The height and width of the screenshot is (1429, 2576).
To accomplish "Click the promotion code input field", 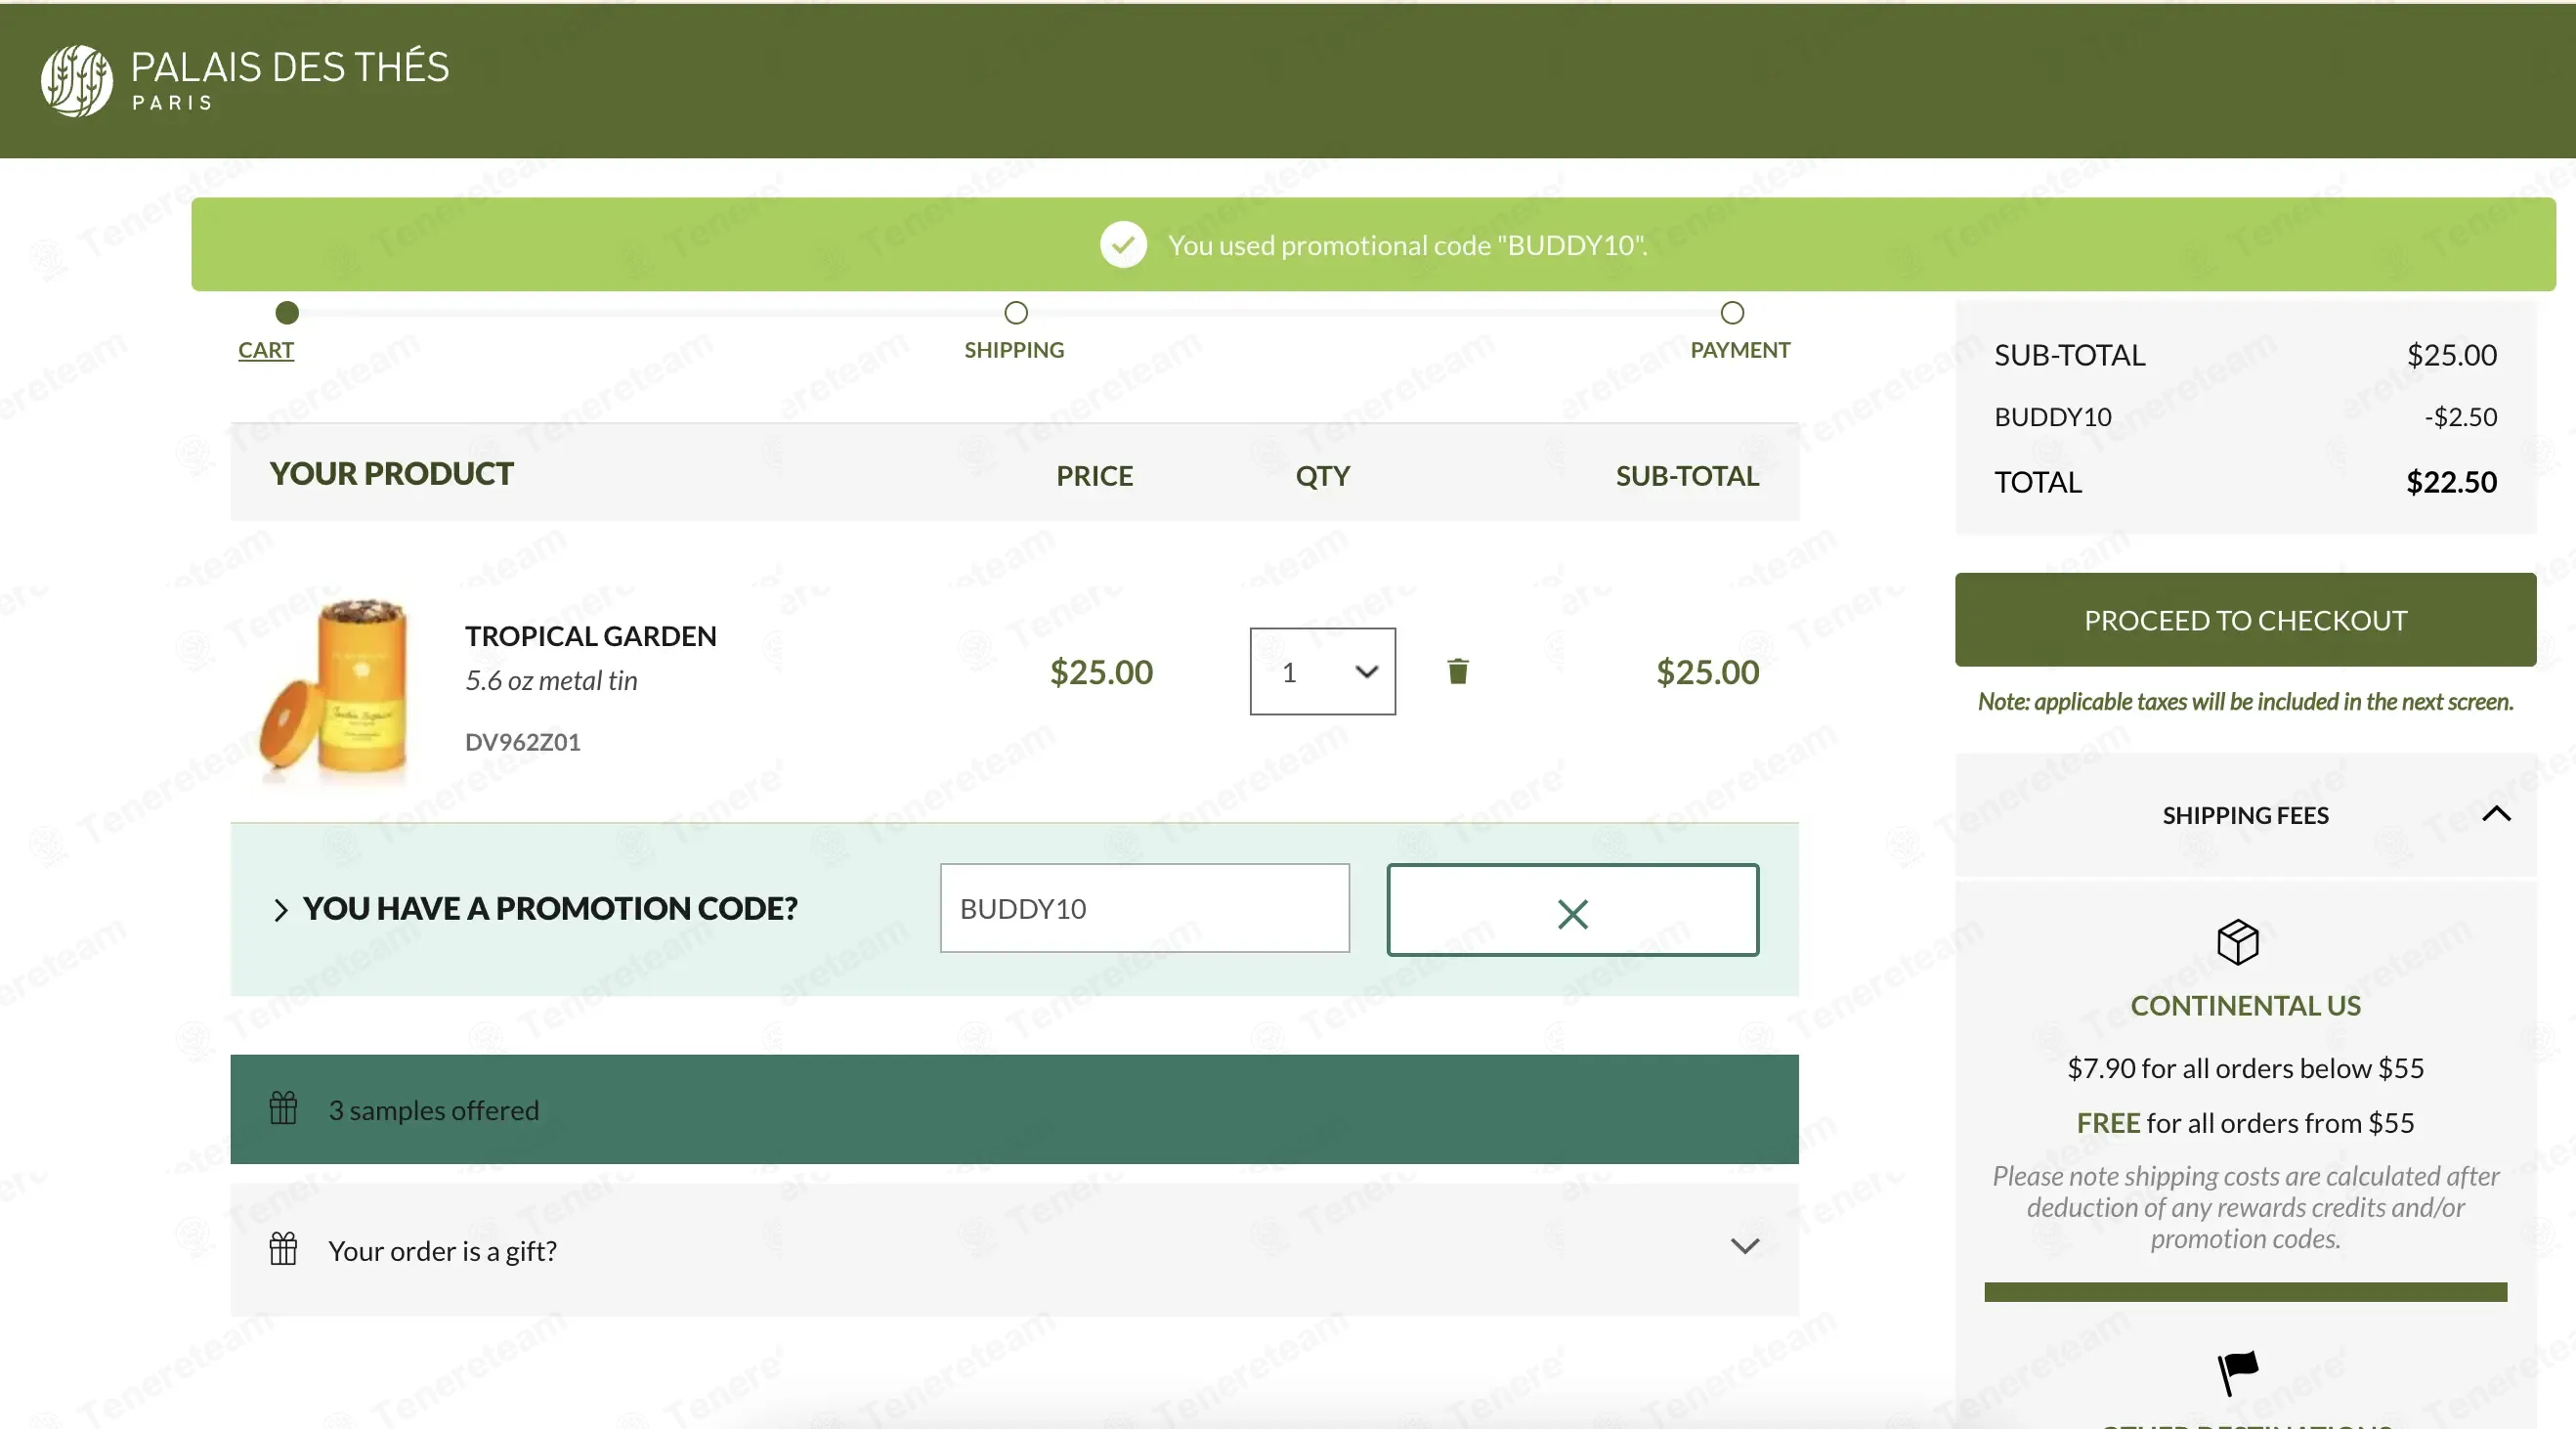I will click(x=1144, y=908).
